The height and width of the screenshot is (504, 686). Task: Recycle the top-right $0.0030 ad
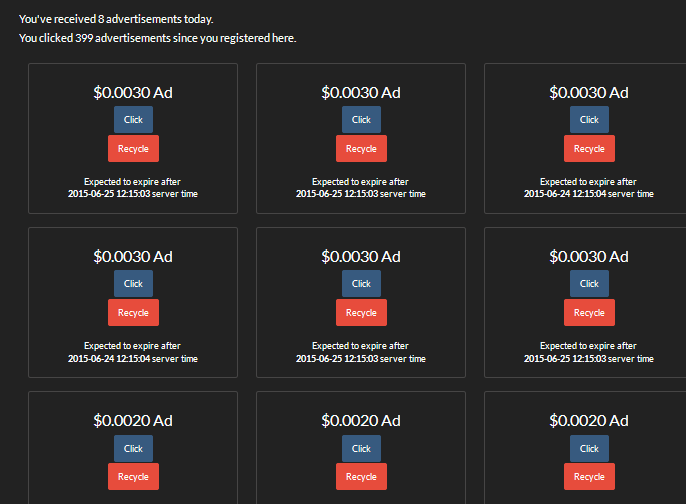[x=589, y=149]
